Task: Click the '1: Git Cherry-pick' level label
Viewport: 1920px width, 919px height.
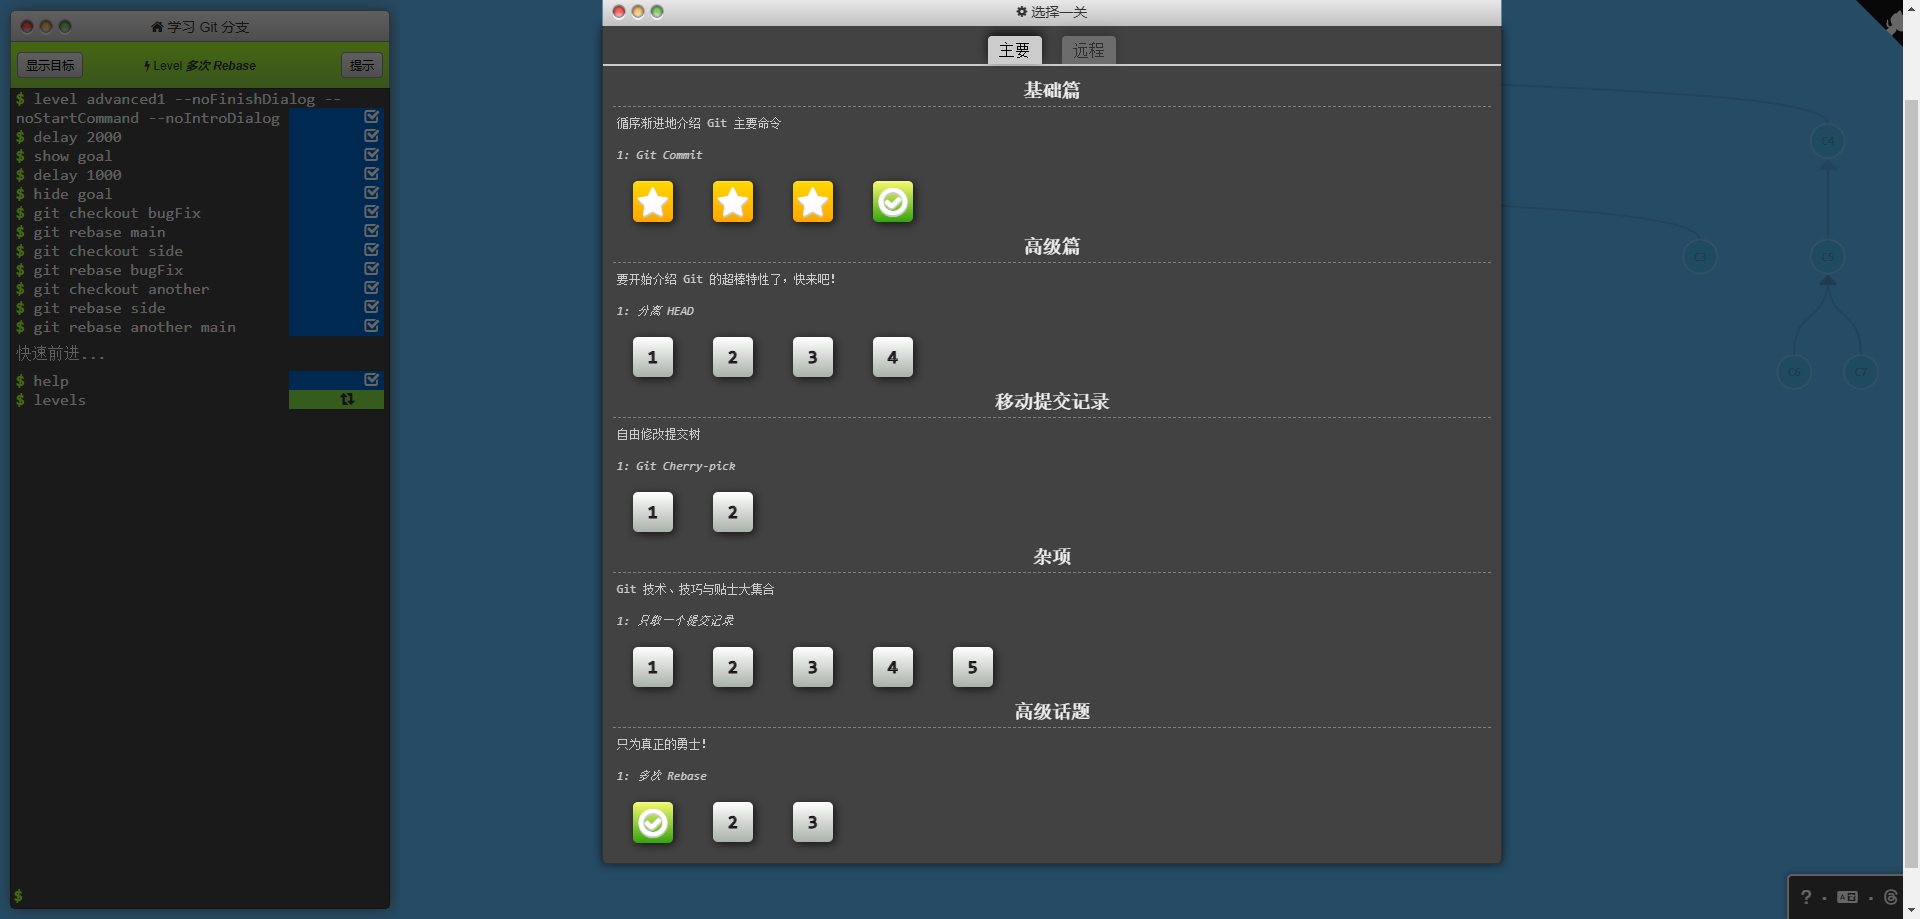Action: pos(676,466)
